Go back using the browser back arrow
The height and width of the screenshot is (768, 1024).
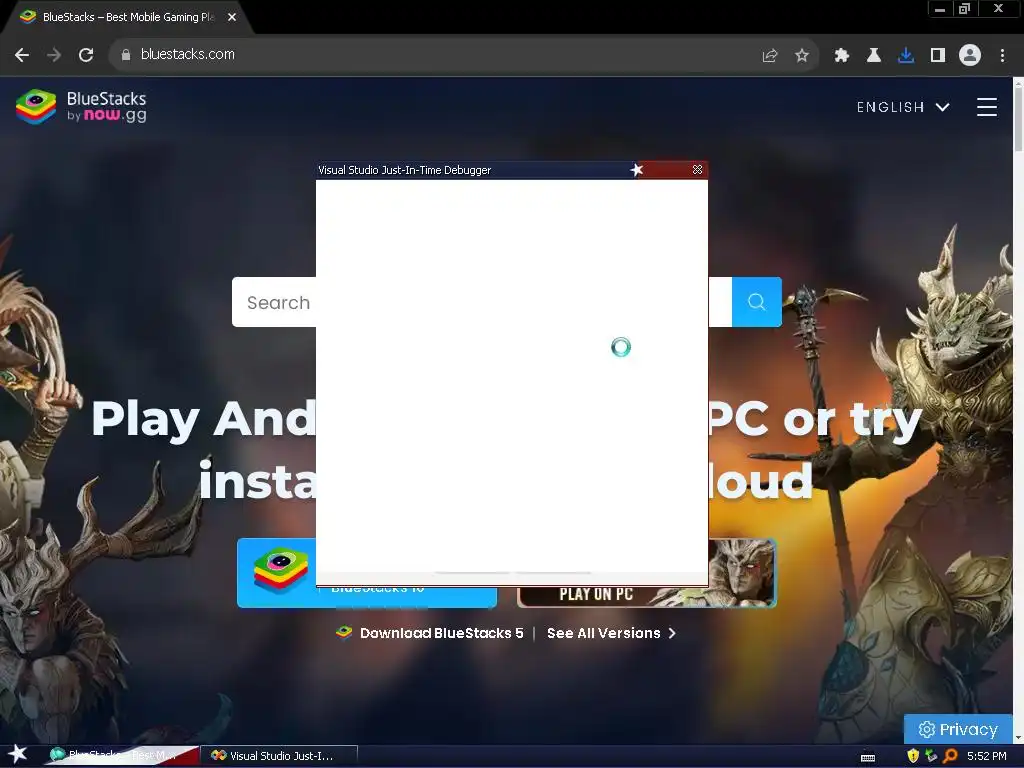point(22,55)
